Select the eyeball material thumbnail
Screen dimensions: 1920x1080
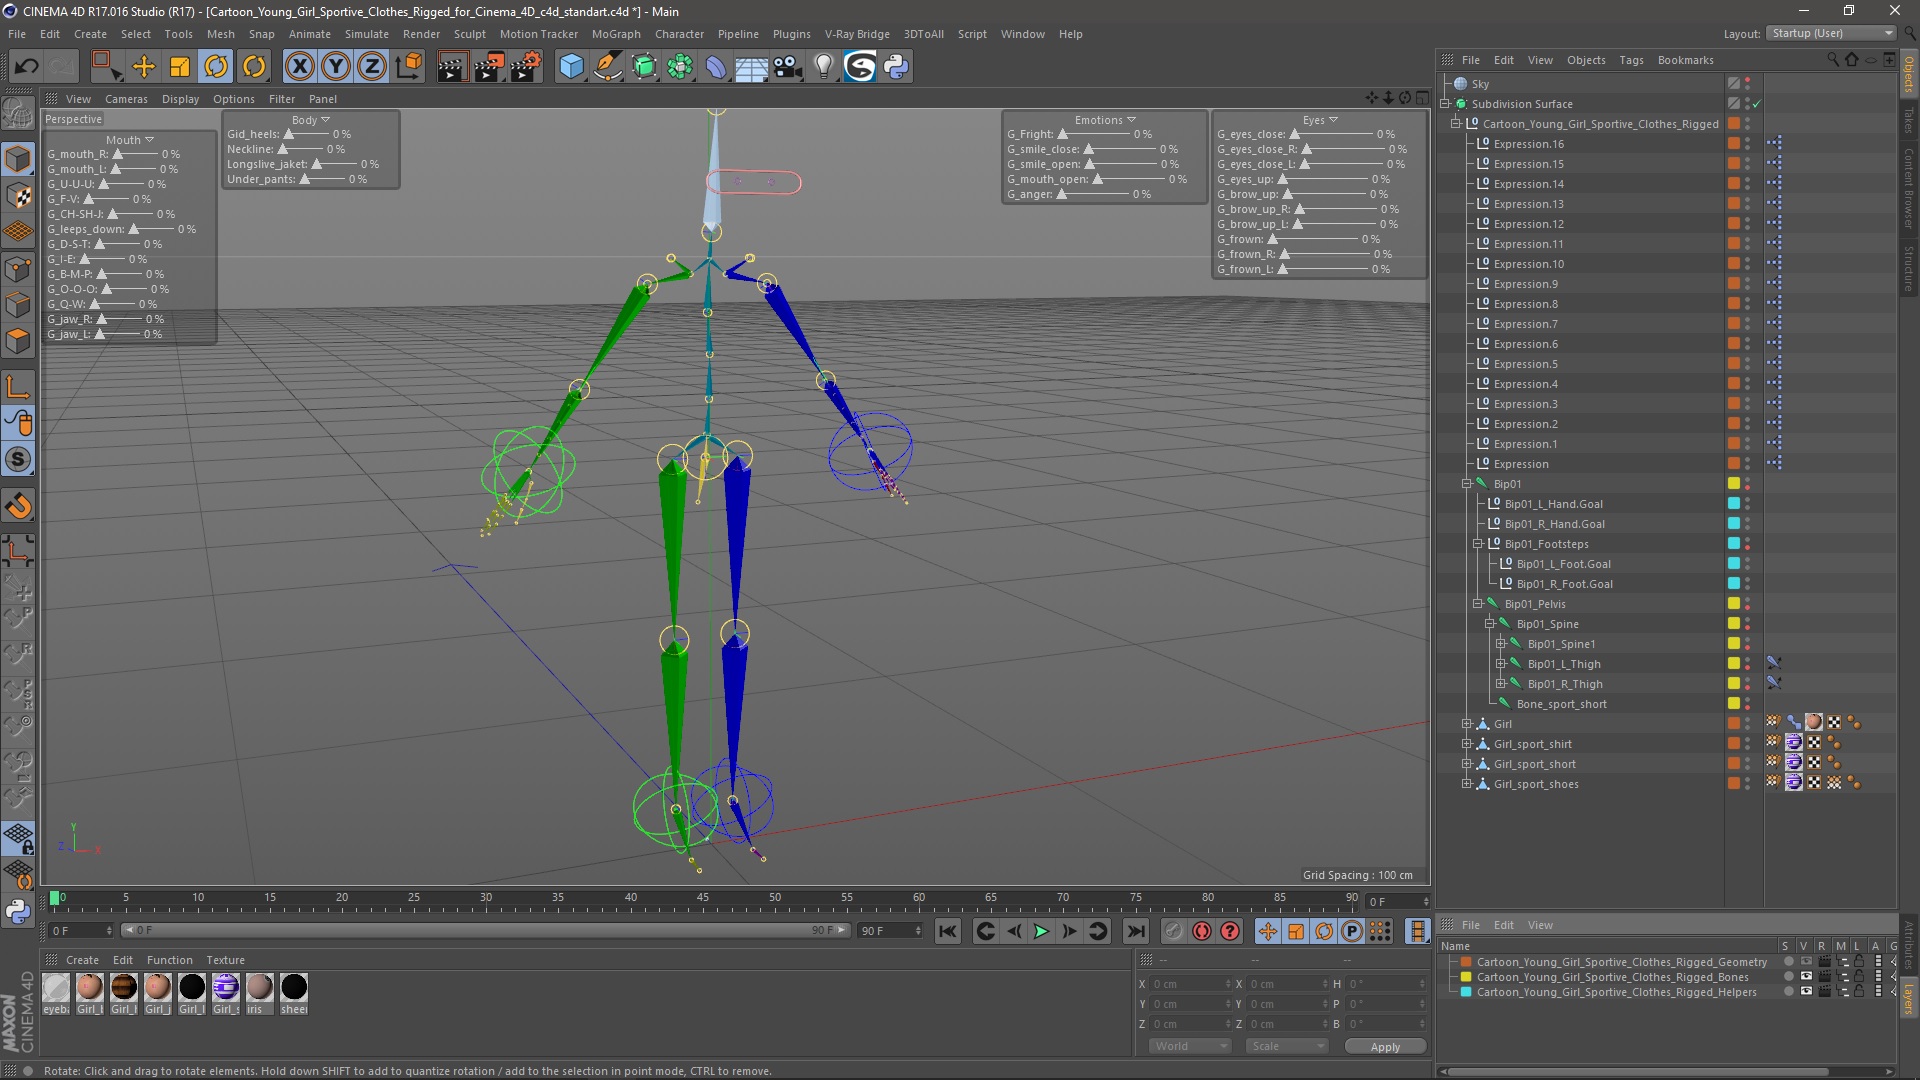point(56,988)
